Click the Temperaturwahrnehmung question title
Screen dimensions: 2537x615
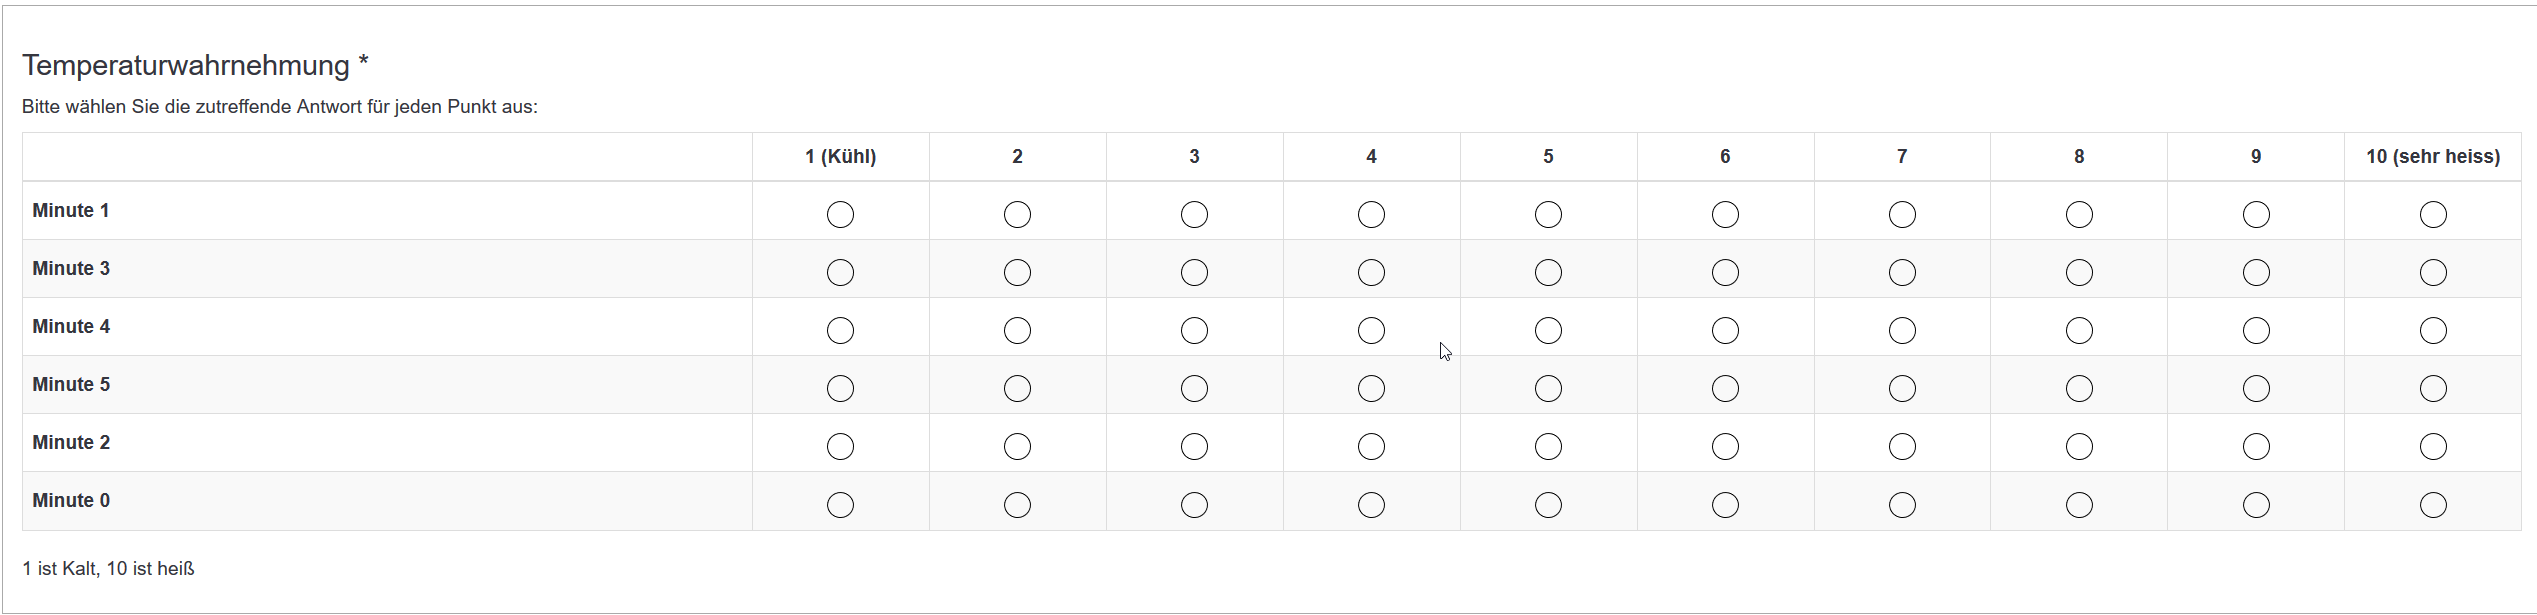click(186, 66)
